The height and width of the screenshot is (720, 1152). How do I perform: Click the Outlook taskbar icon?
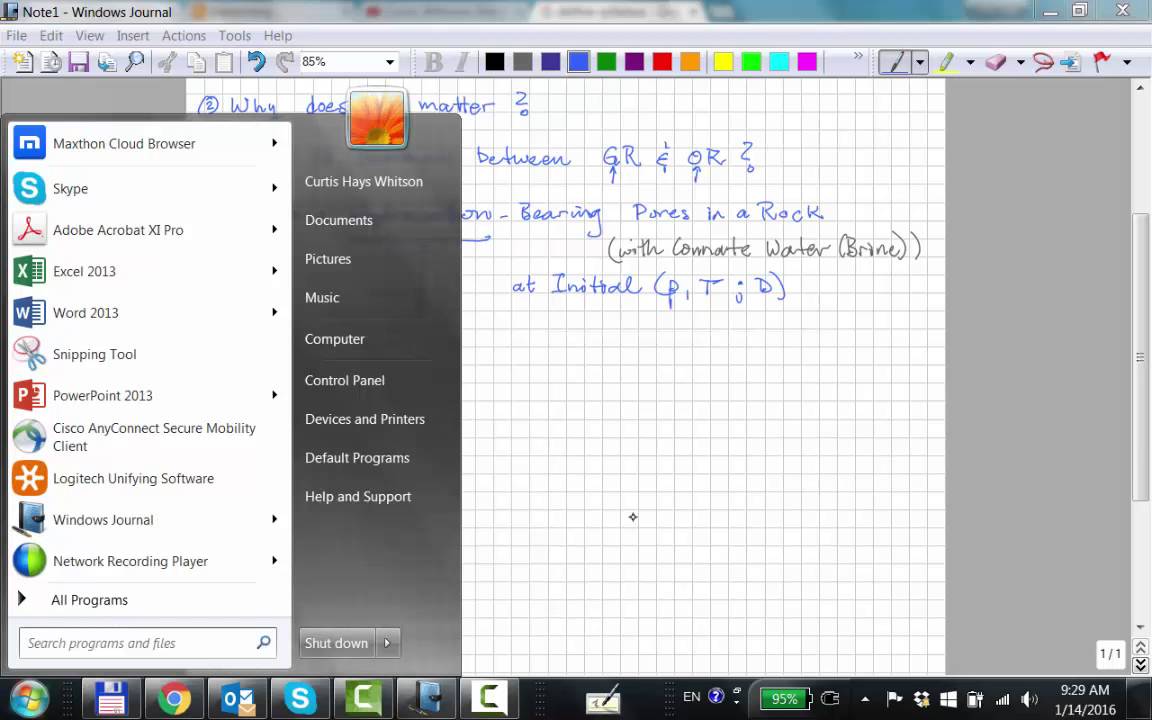tap(237, 697)
